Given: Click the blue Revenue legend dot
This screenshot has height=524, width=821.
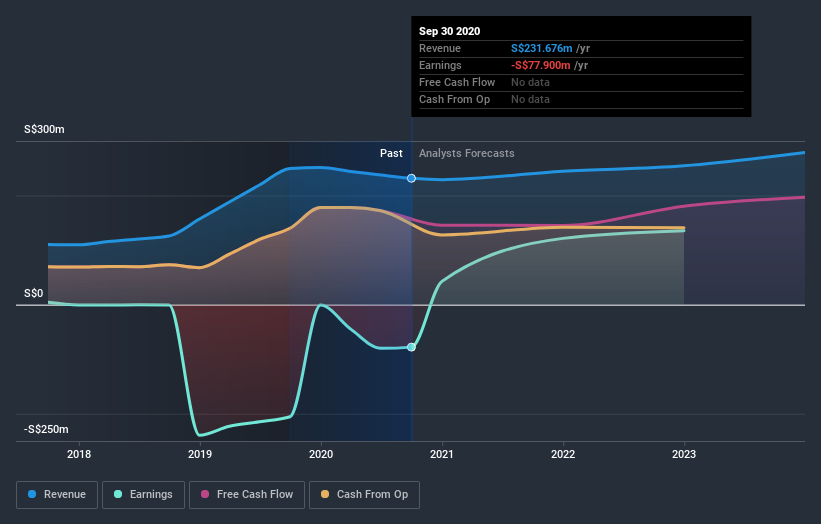Looking at the screenshot, I should point(32,494).
